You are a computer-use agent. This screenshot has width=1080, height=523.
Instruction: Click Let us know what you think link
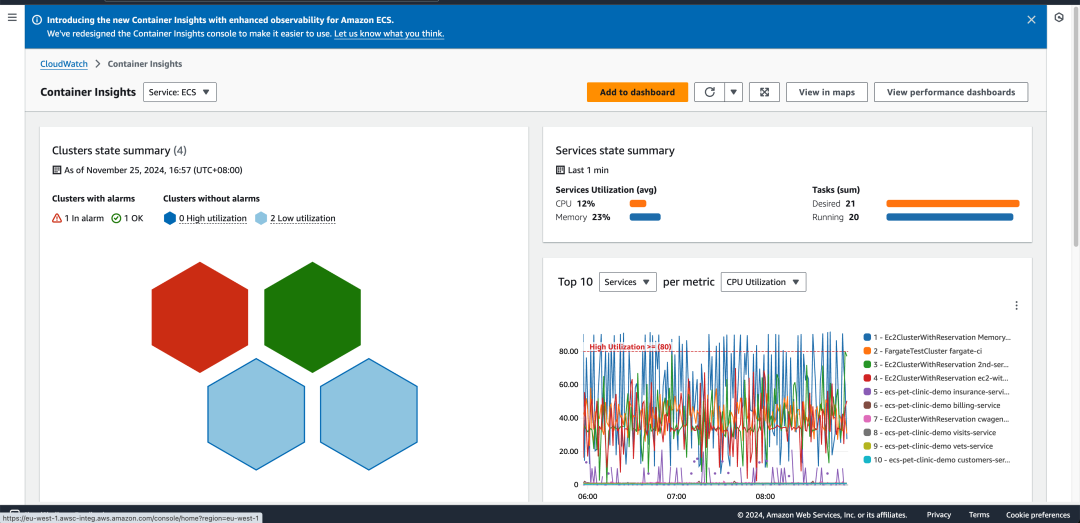pos(389,33)
